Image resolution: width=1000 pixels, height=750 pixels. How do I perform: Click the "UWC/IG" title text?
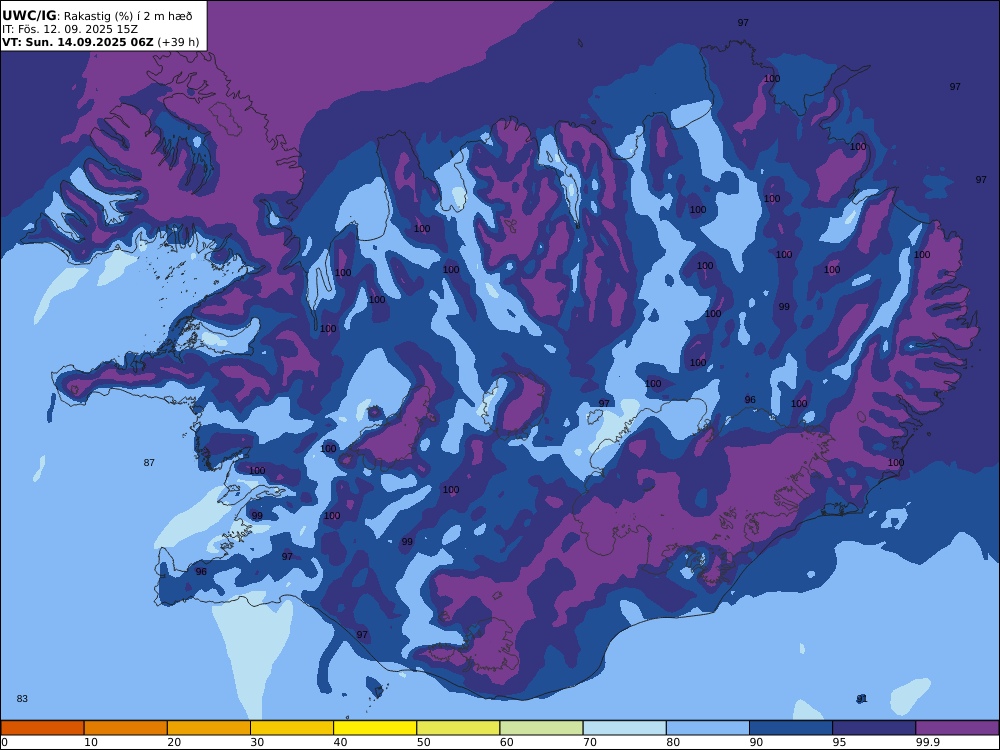coord(29,16)
